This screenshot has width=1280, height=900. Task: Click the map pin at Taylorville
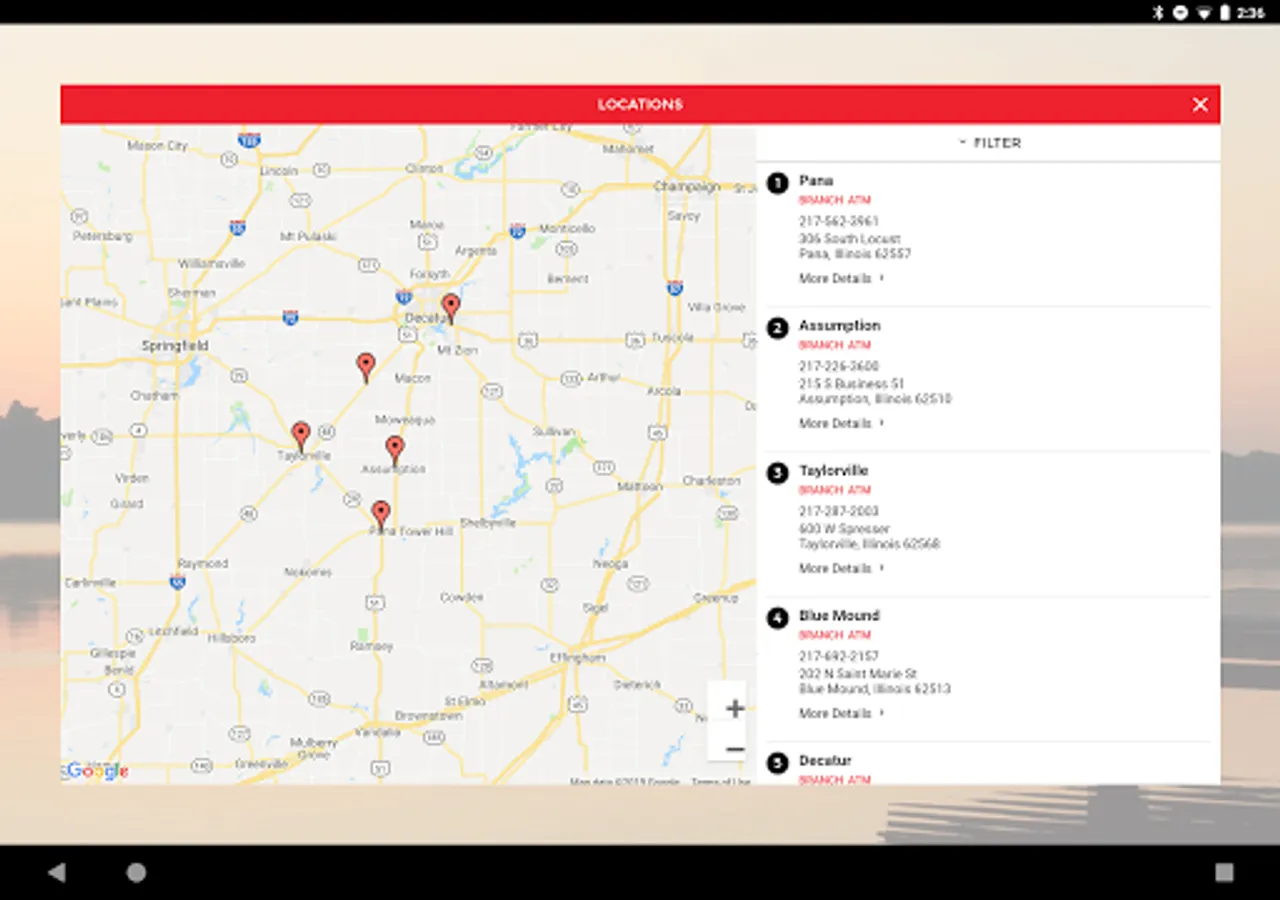click(x=301, y=436)
